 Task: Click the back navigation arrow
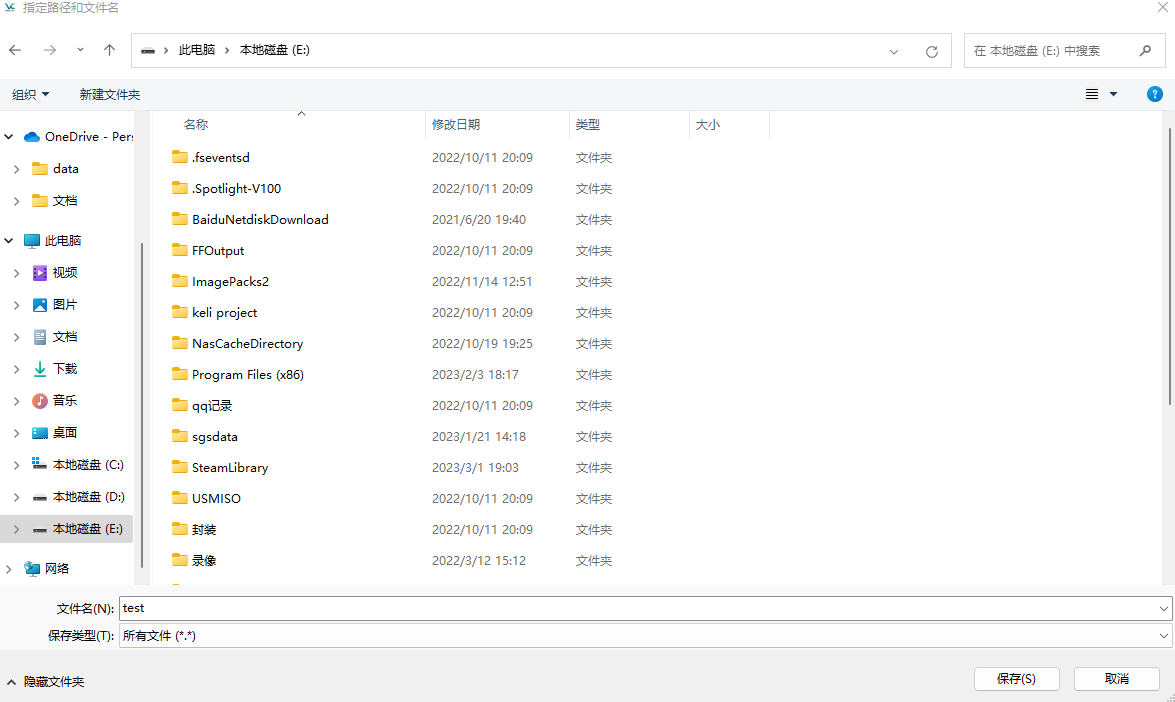(x=15, y=50)
